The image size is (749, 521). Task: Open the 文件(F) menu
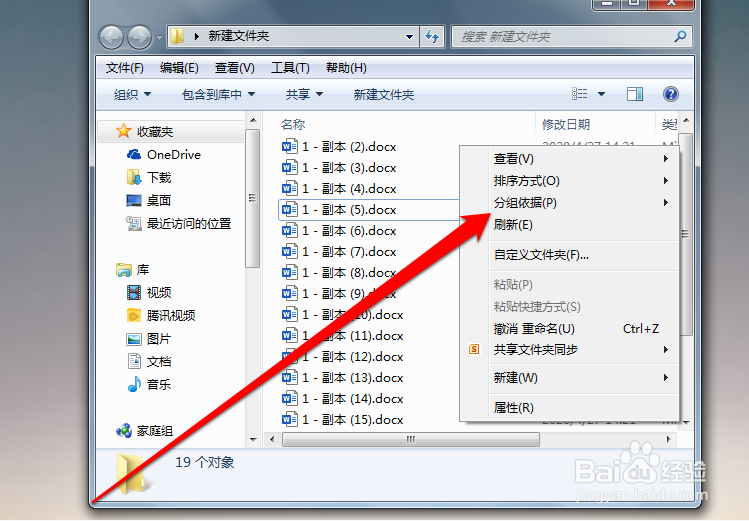point(125,68)
